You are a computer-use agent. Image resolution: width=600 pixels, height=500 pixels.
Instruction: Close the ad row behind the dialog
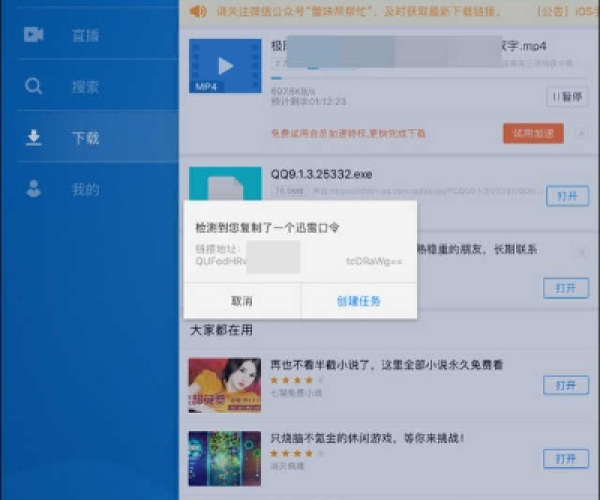point(582,253)
